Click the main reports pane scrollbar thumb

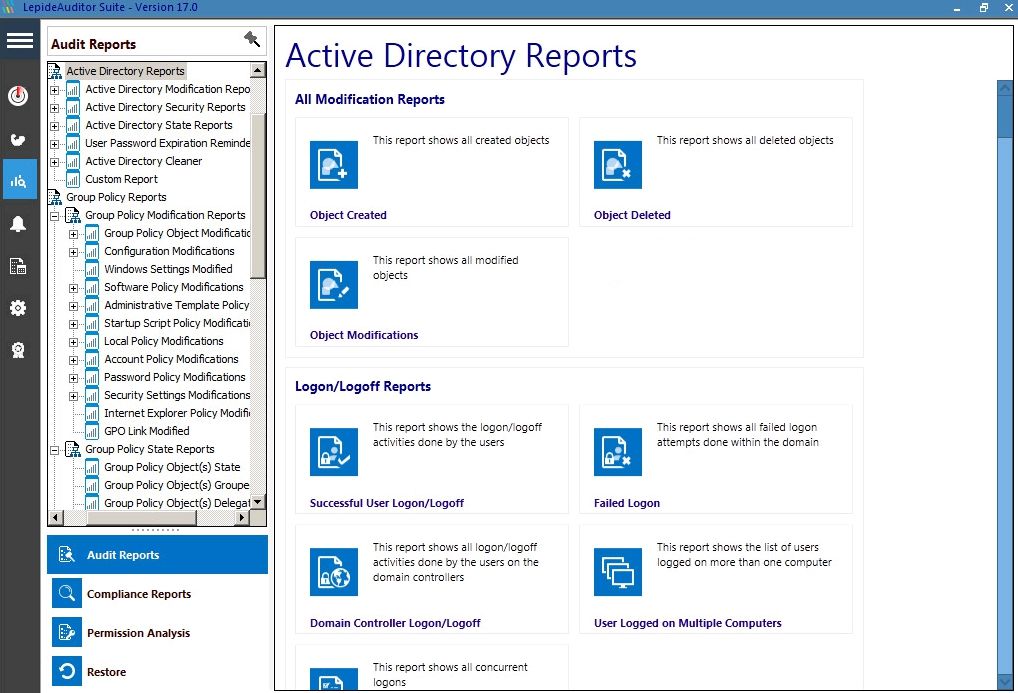1004,117
